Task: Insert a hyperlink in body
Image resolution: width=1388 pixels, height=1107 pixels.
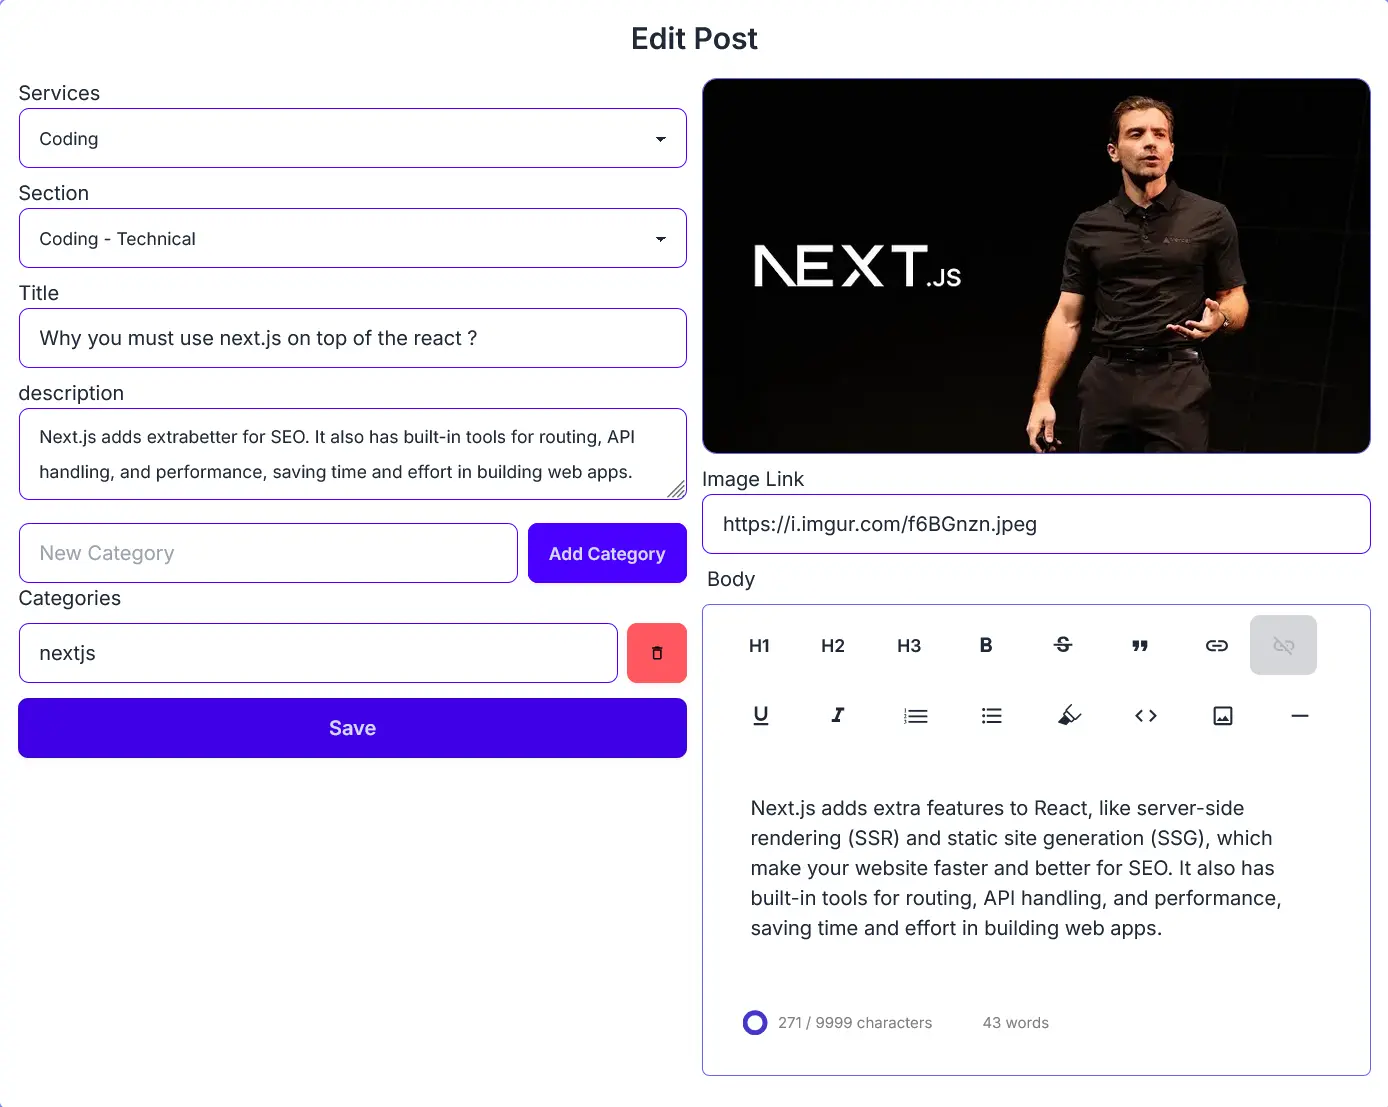Action: (1217, 645)
